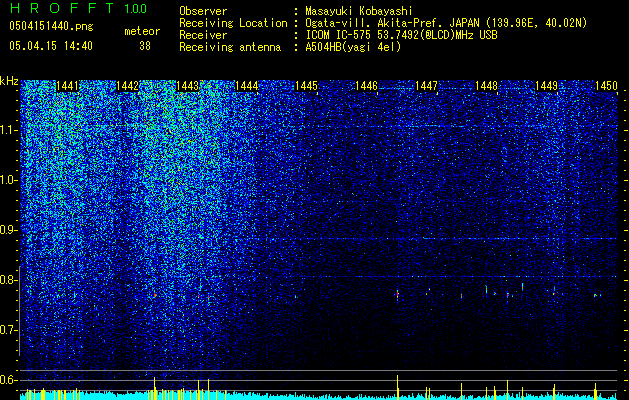Click the 1450 time axis label
The width and height of the screenshot is (629, 400).
point(606,86)
